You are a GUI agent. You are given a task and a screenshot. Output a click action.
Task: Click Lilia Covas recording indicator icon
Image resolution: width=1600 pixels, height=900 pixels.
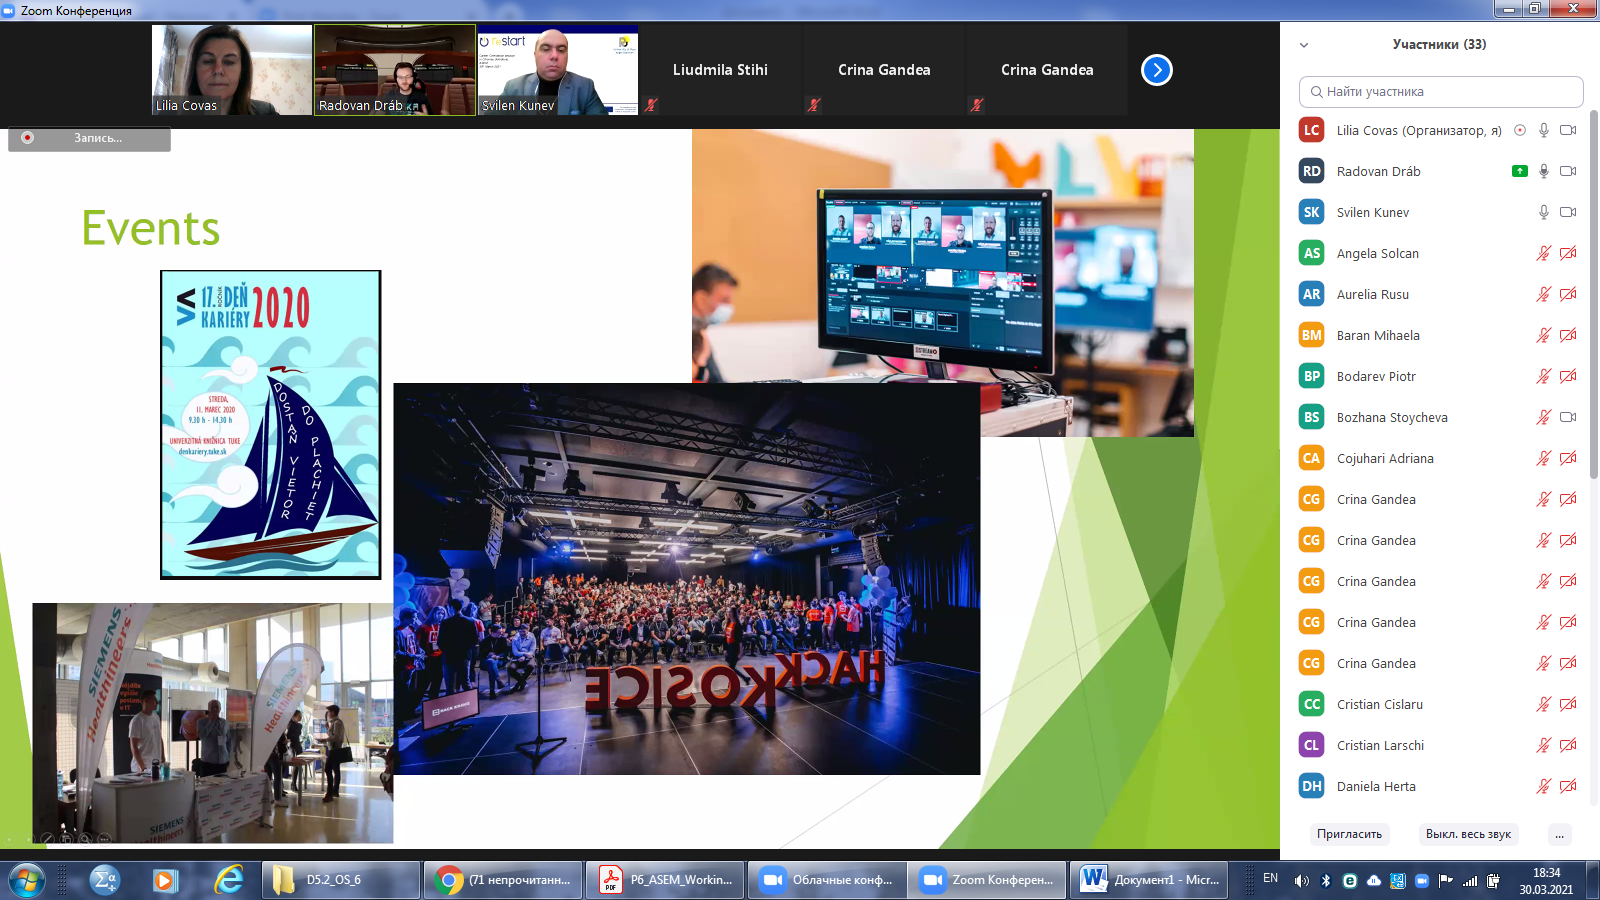[1520, 130]
